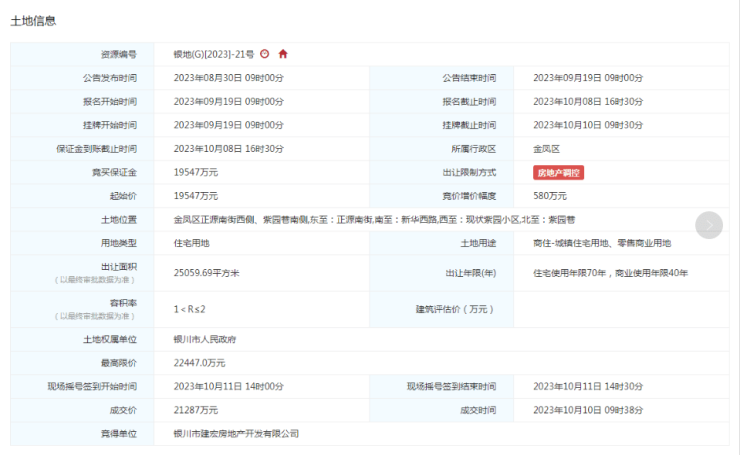This screenshot has width=740, height=455.
Task: Click the 土地用途 land use value text
Action: pos(602,243)
